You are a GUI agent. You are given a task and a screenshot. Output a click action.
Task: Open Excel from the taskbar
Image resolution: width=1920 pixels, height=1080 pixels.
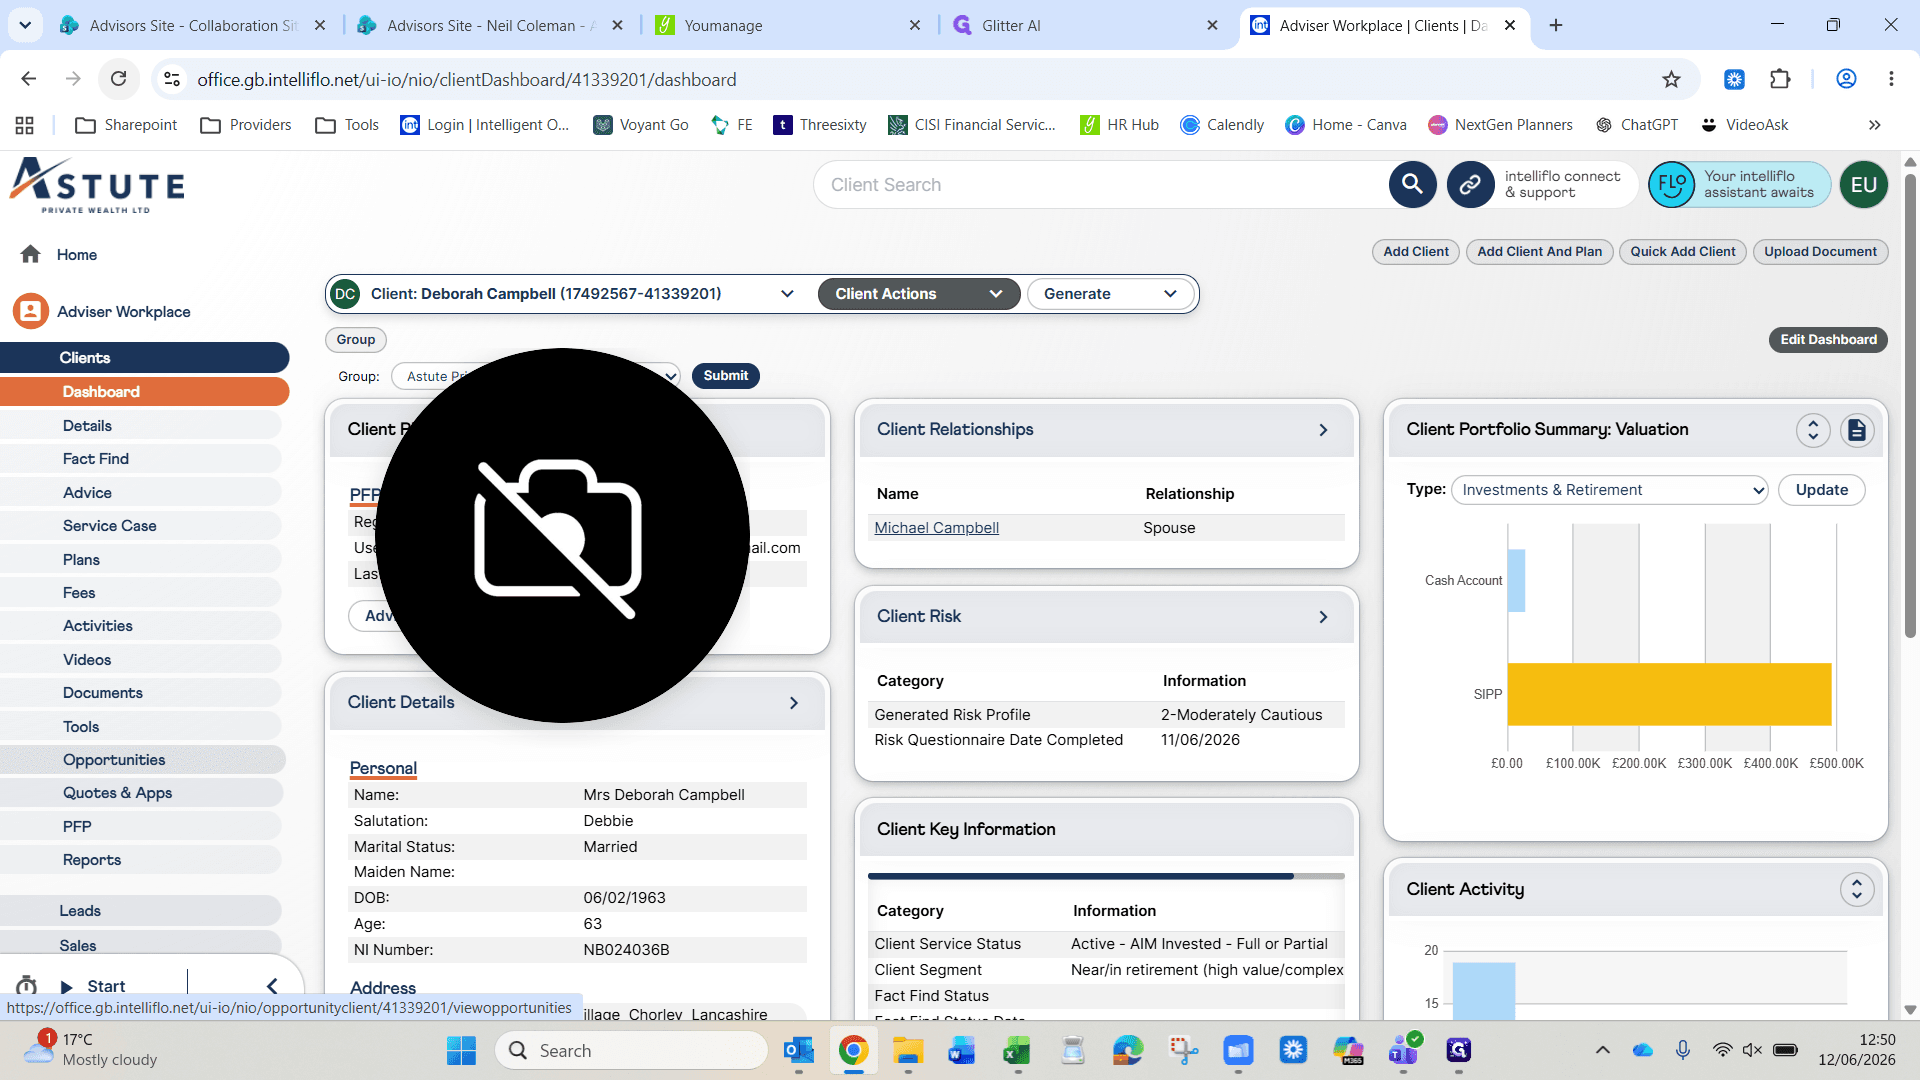(x=1017, y=1050)
